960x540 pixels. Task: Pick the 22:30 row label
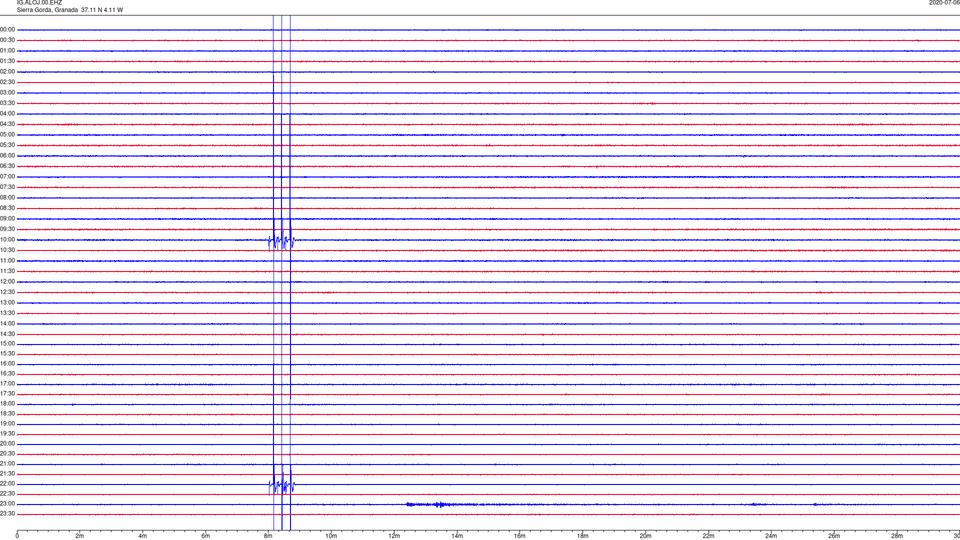point(7,493)
